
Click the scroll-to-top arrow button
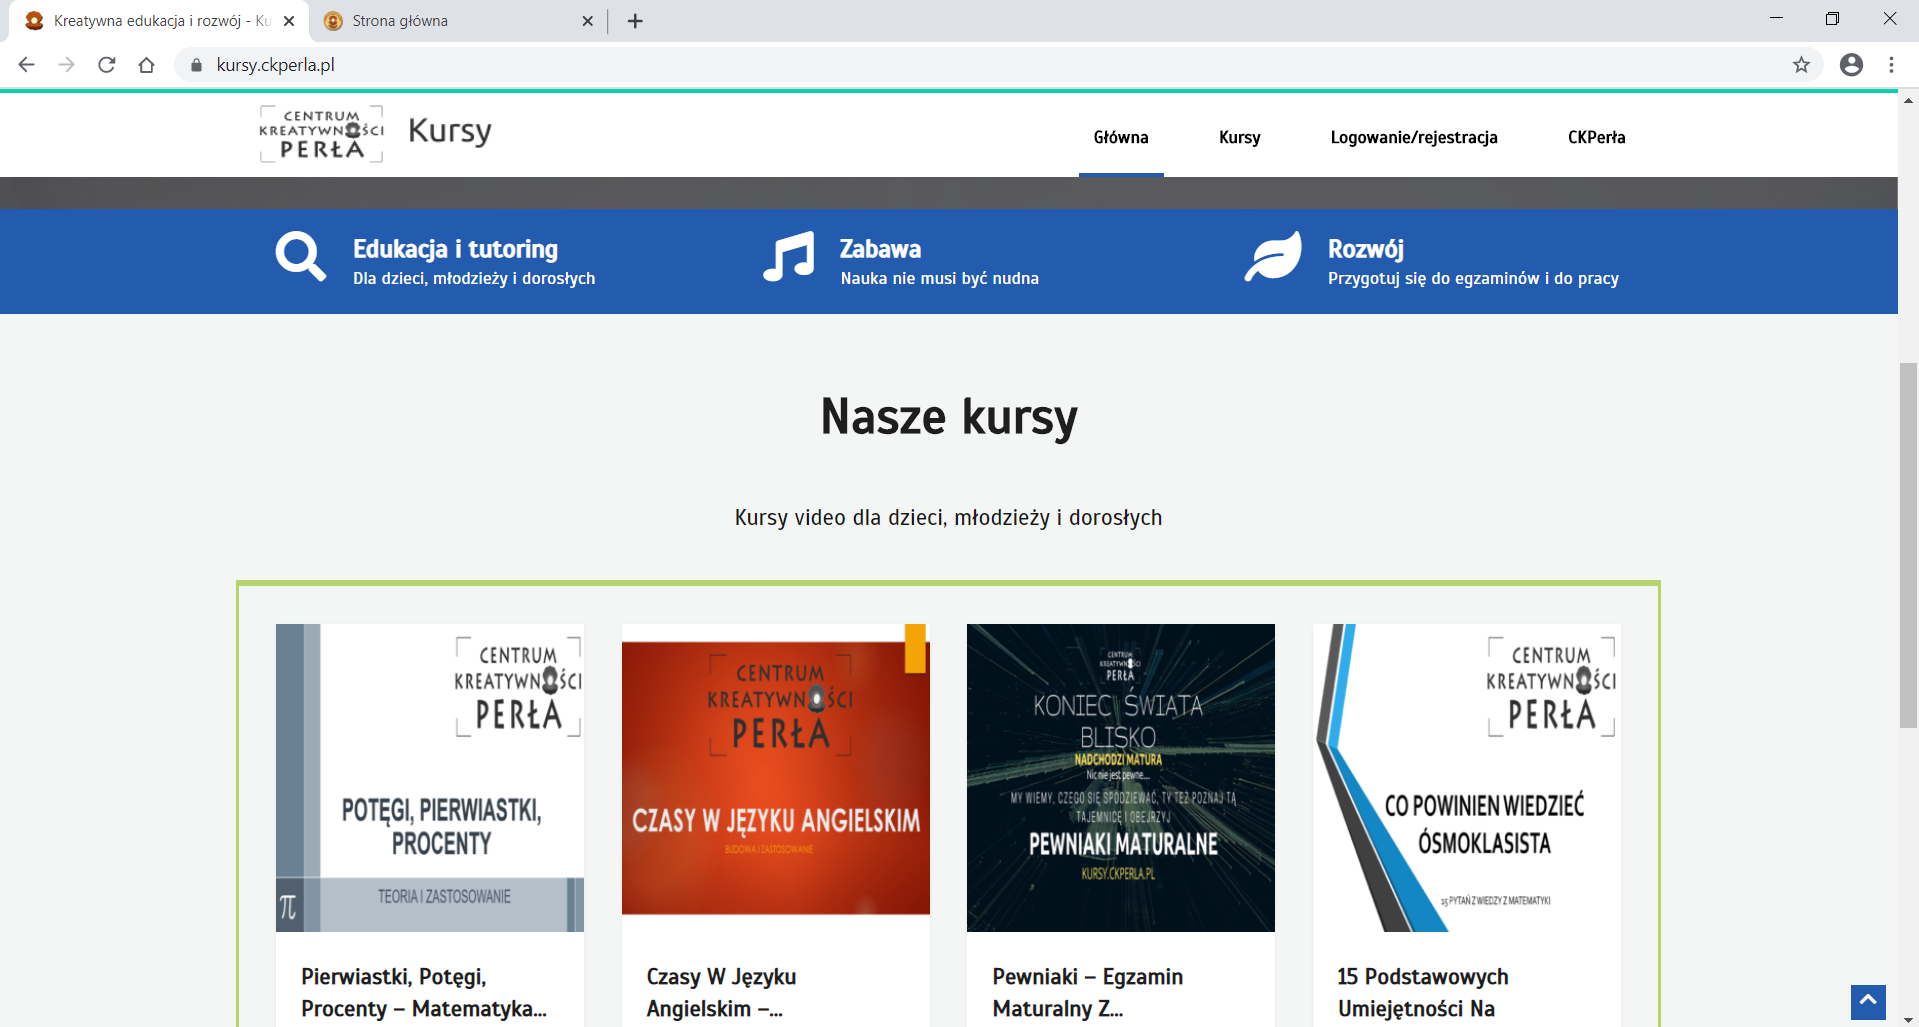[x=1867, y=1001]
